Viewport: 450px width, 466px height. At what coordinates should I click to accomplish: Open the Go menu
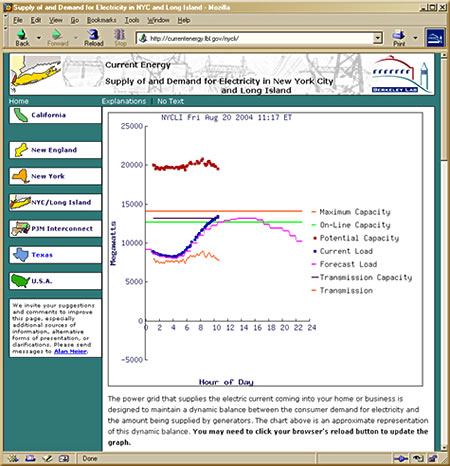(75, 20)
